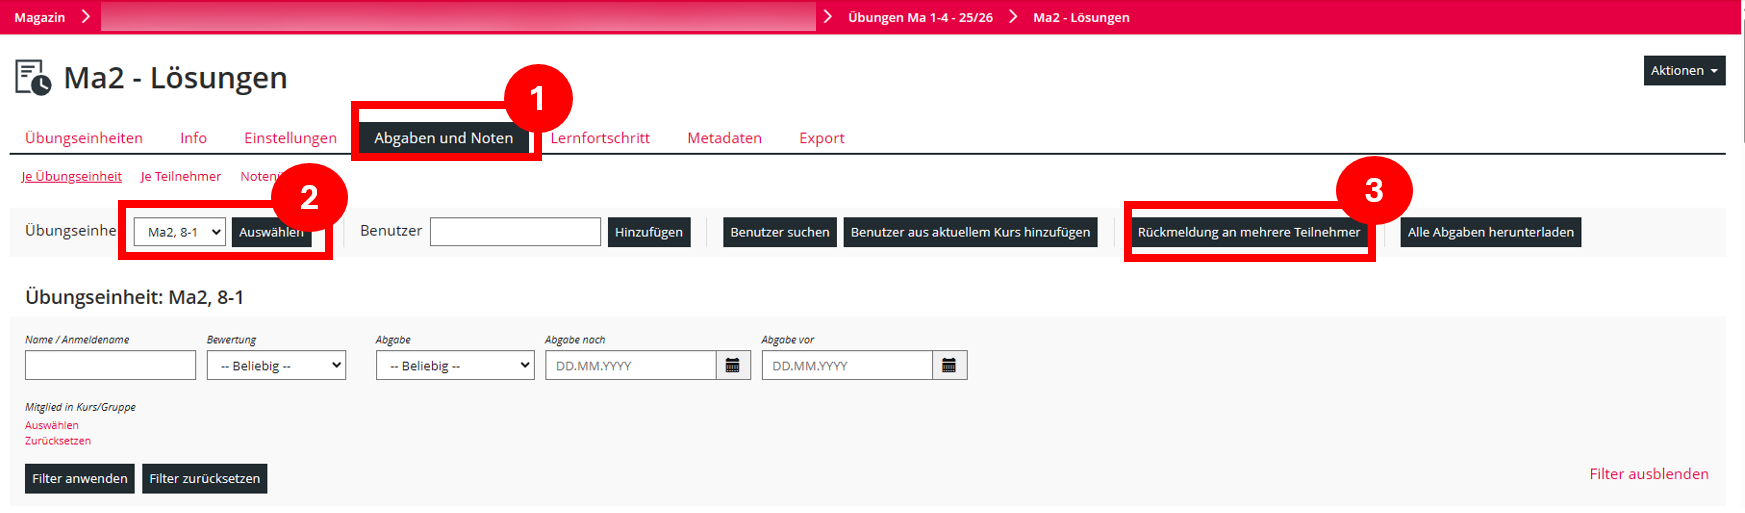The height and width of the screenshot is (513, 1745).
Task: Click 'Ma2 - Lösungen' breadcrumb entry
Action: tap(1081, 17)
